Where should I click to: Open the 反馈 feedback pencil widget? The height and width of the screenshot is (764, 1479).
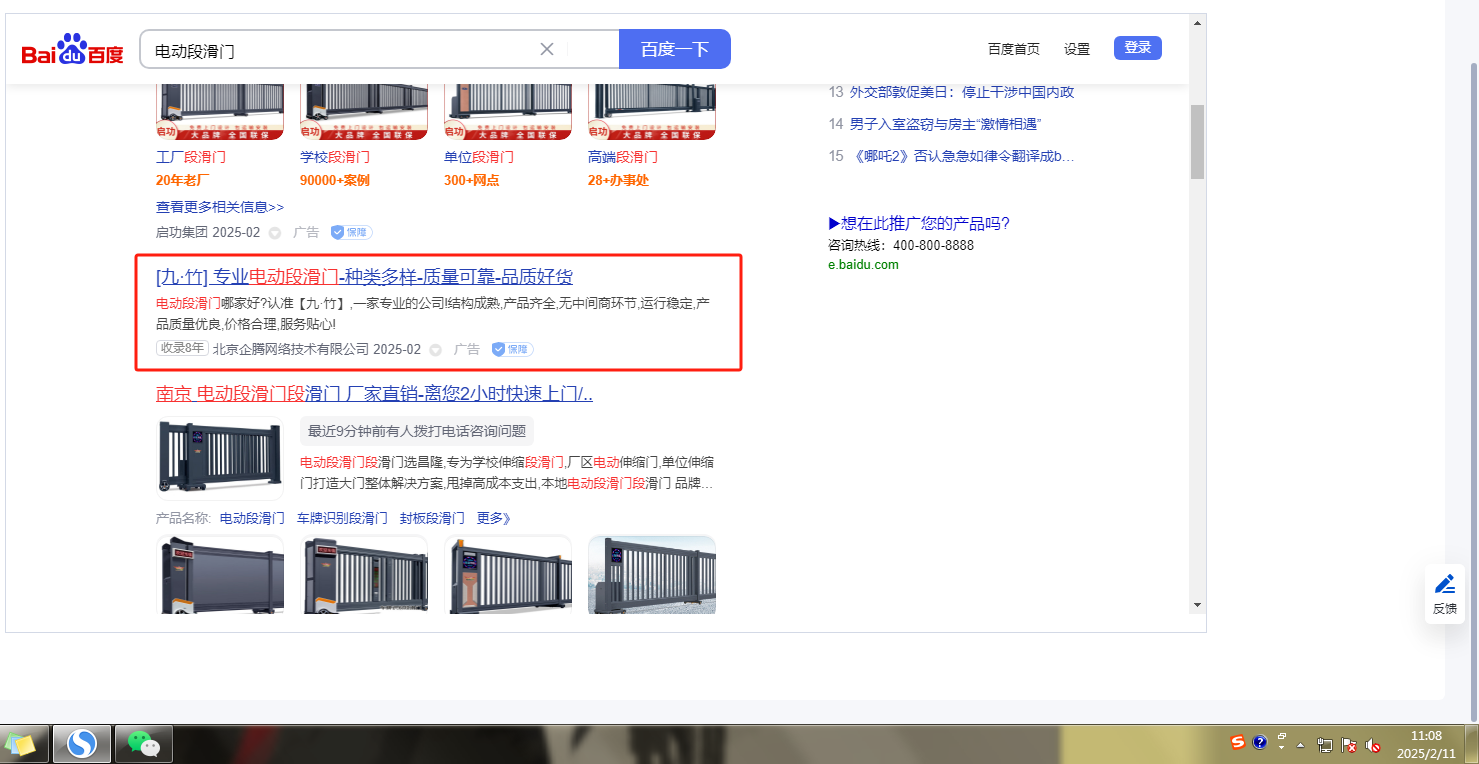1445,593
